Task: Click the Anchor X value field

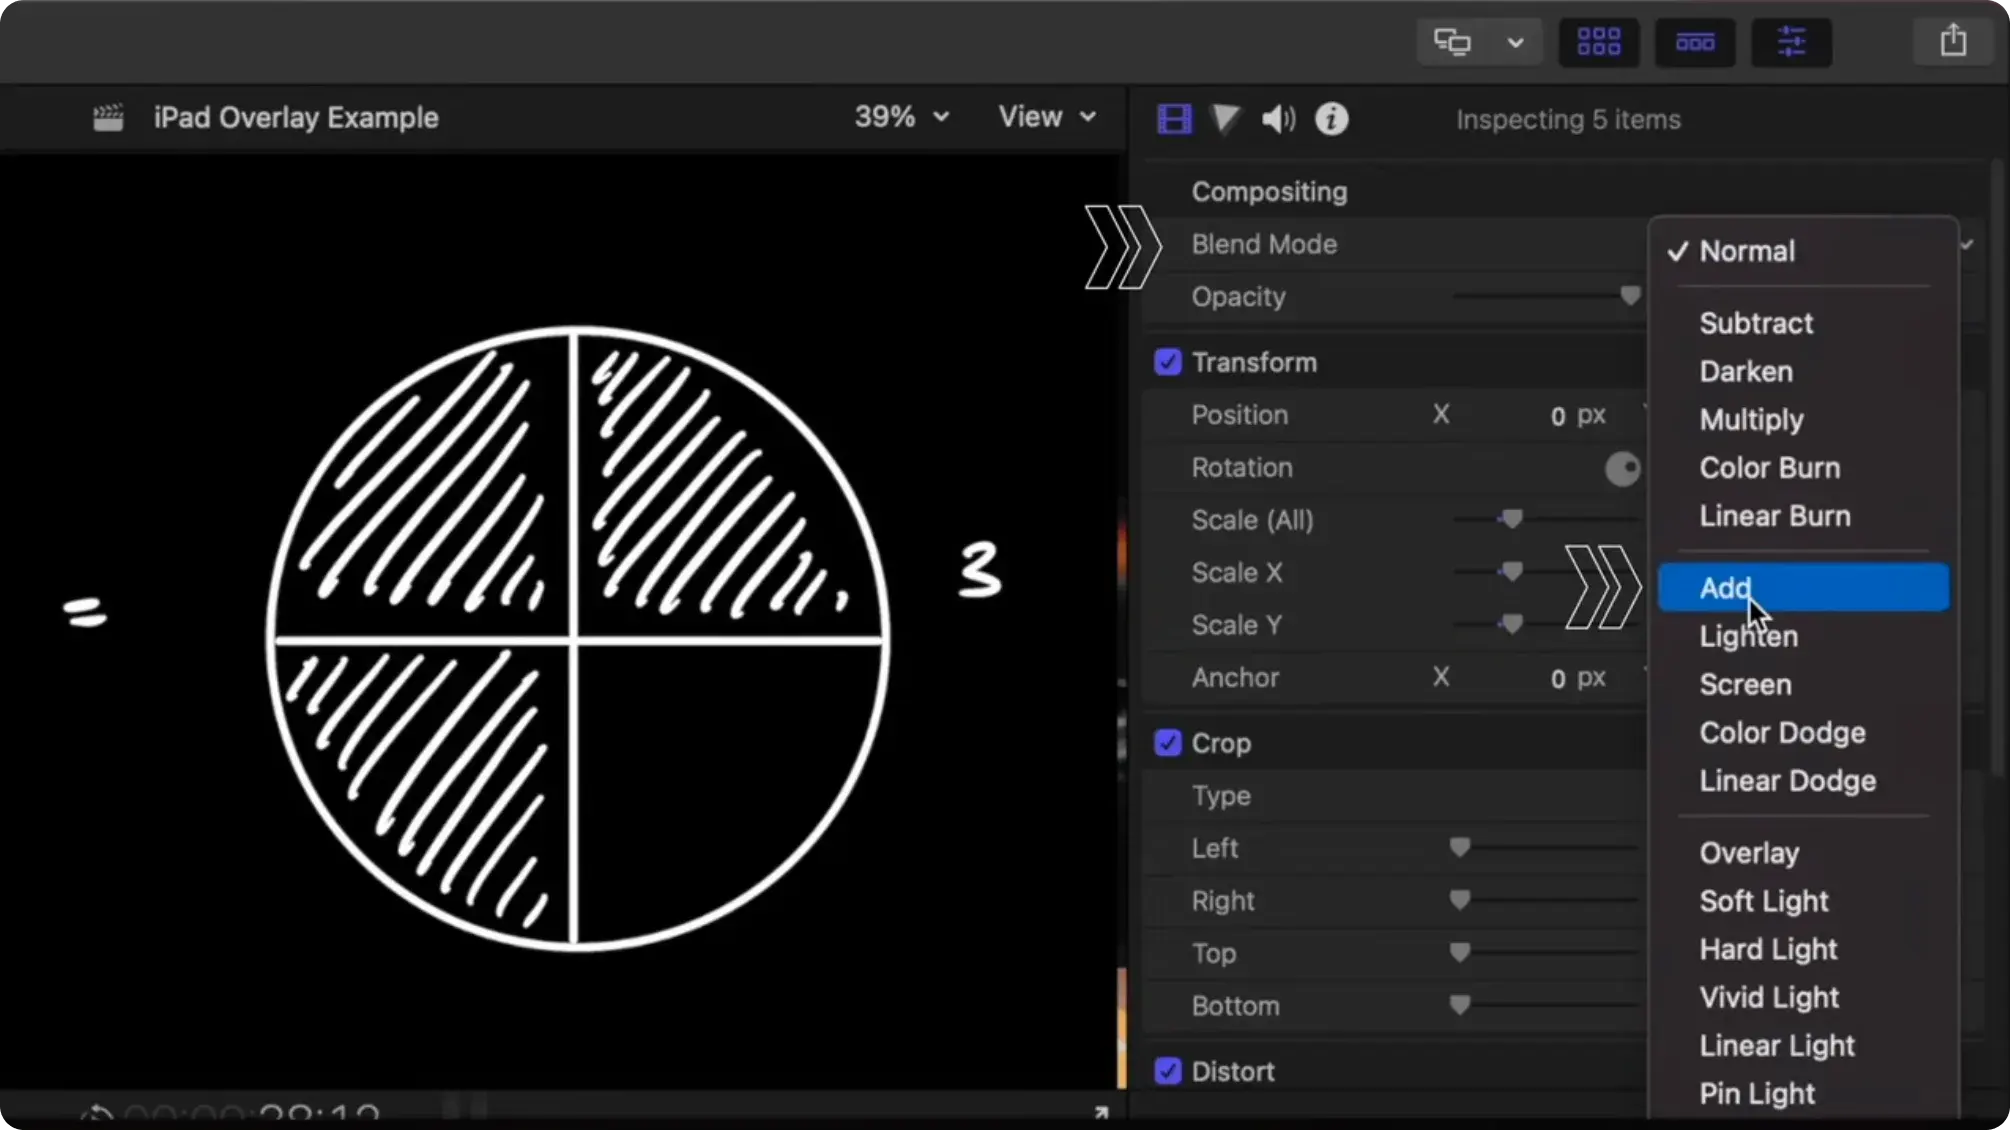Action: point(1578,677)
